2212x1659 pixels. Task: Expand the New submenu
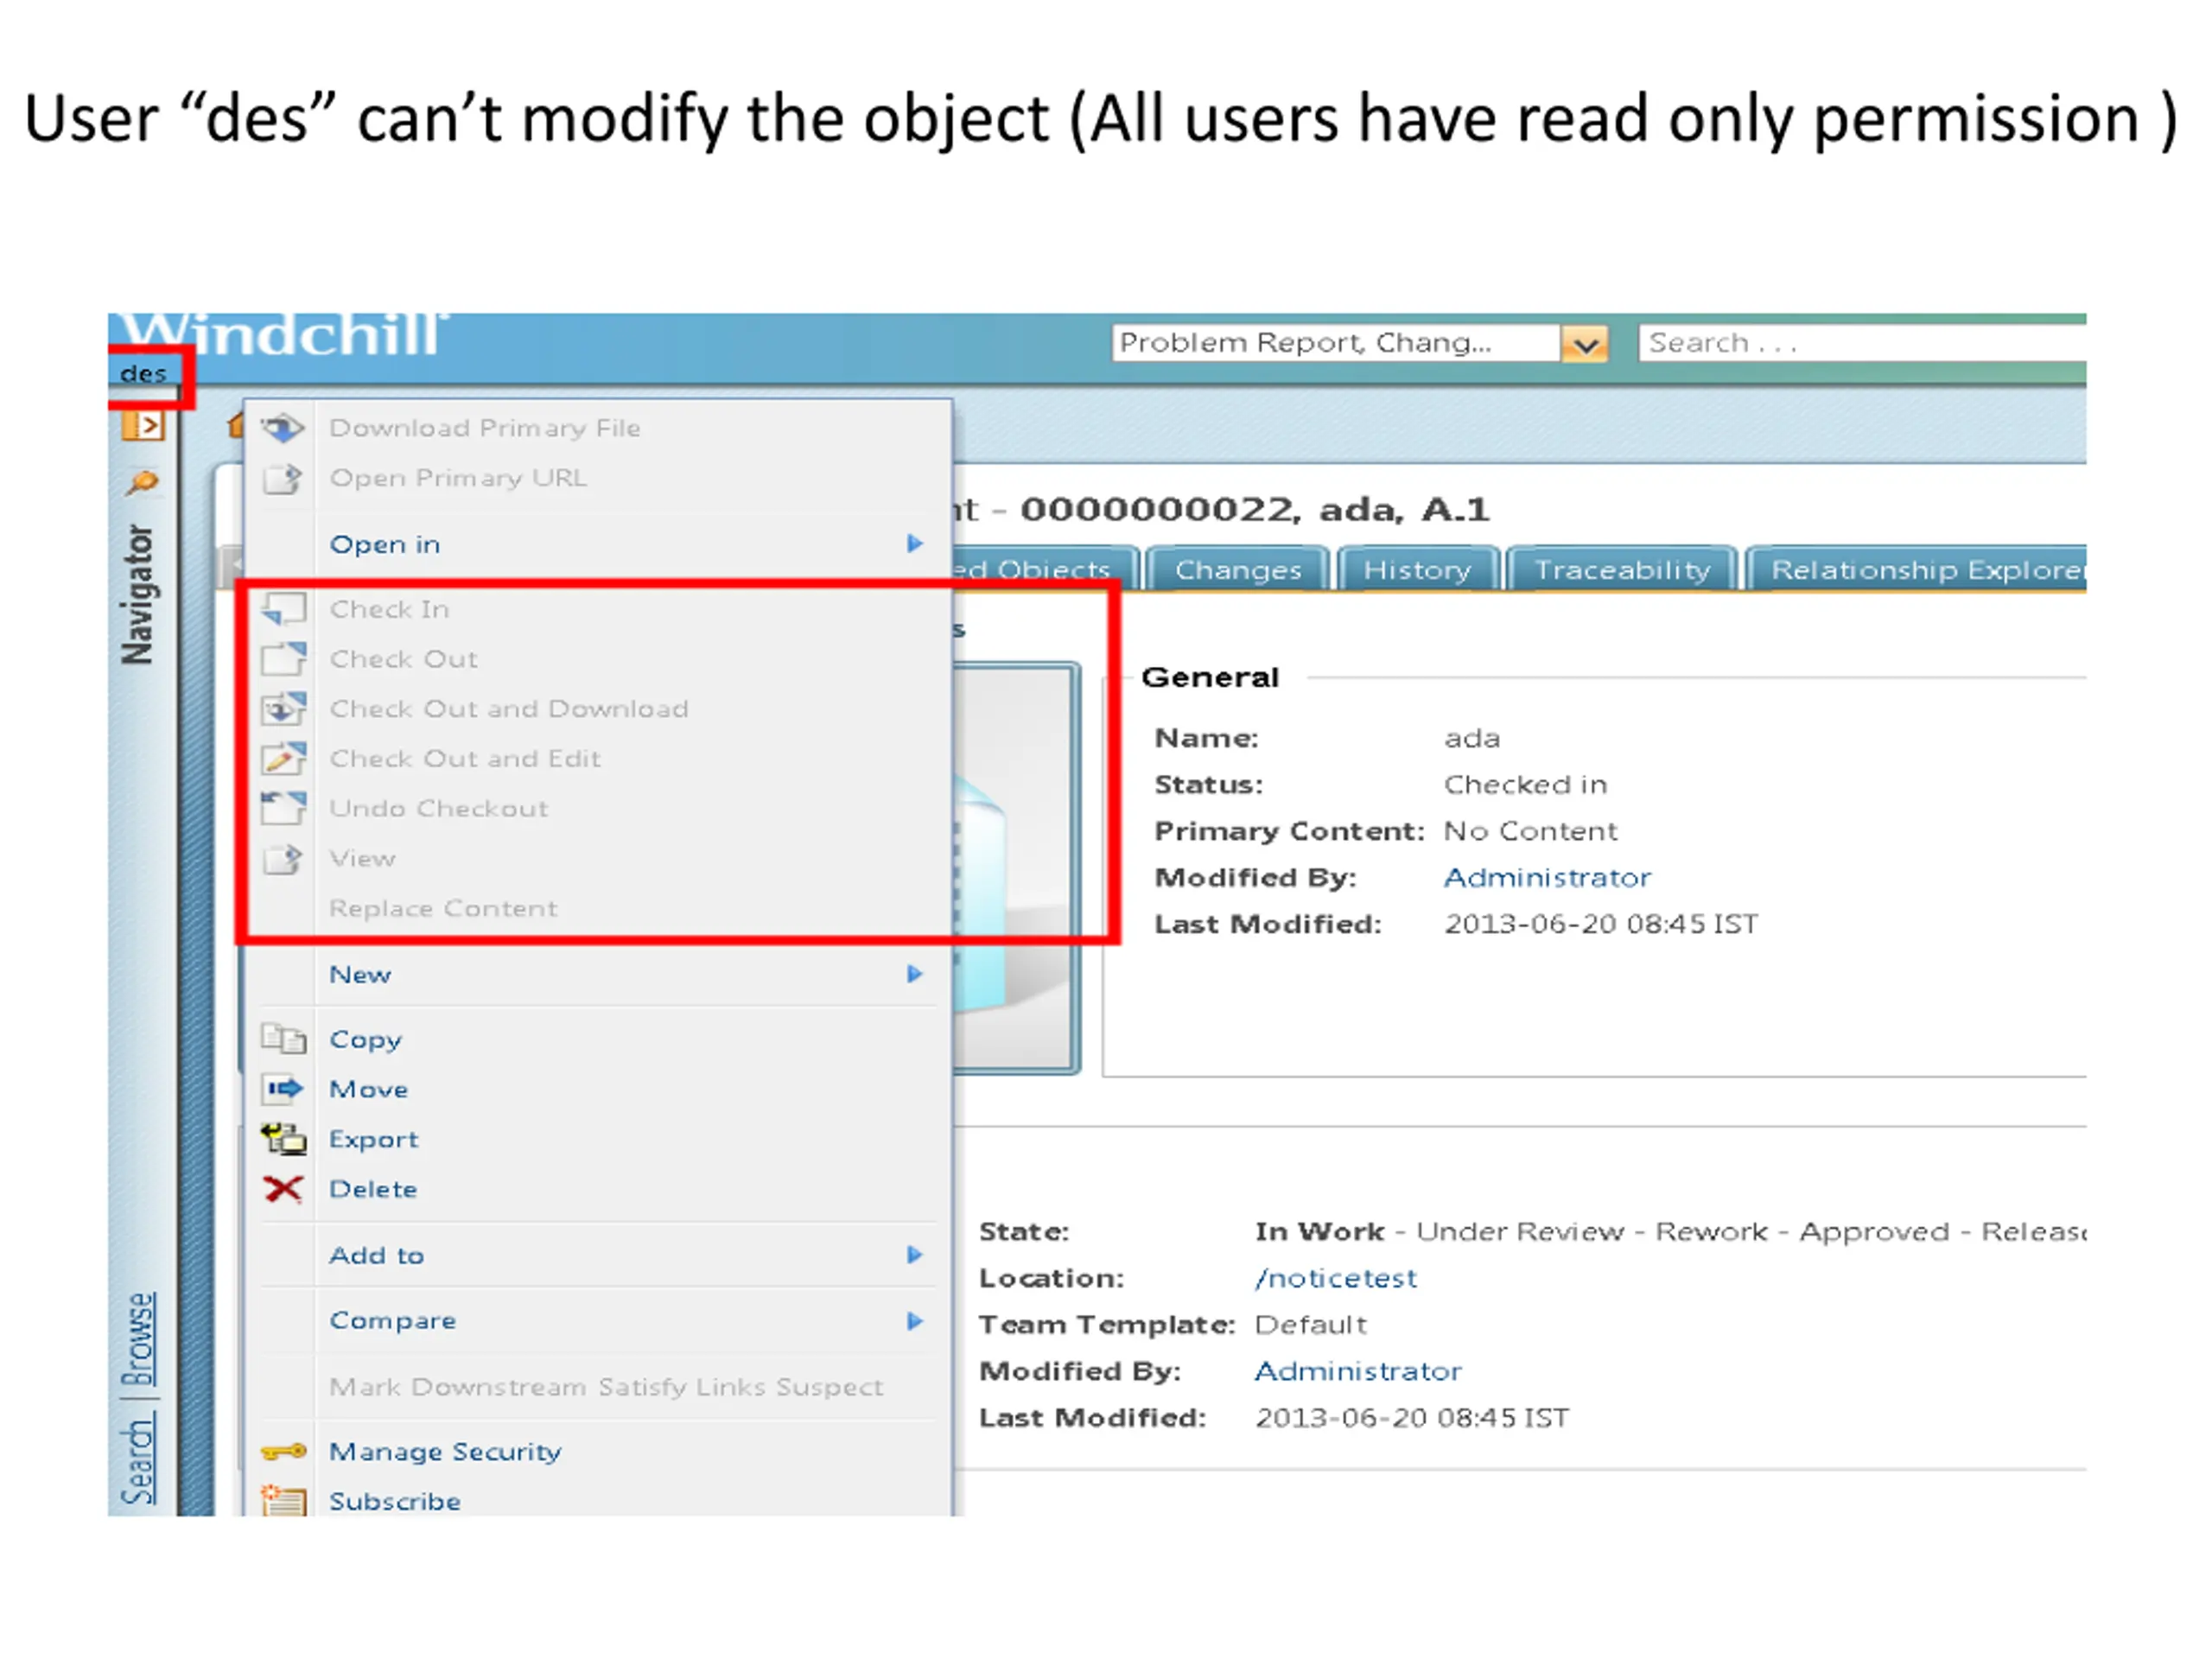point(914,974)
